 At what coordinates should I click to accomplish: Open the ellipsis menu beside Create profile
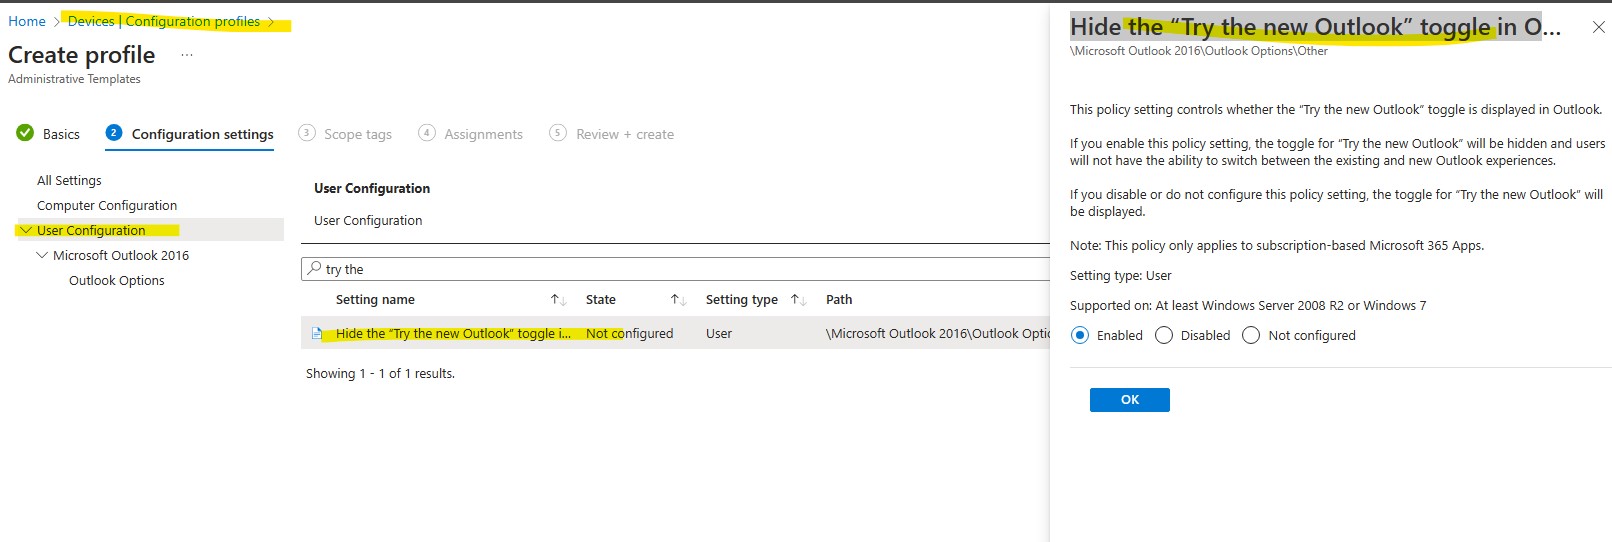tap(186, 55)
